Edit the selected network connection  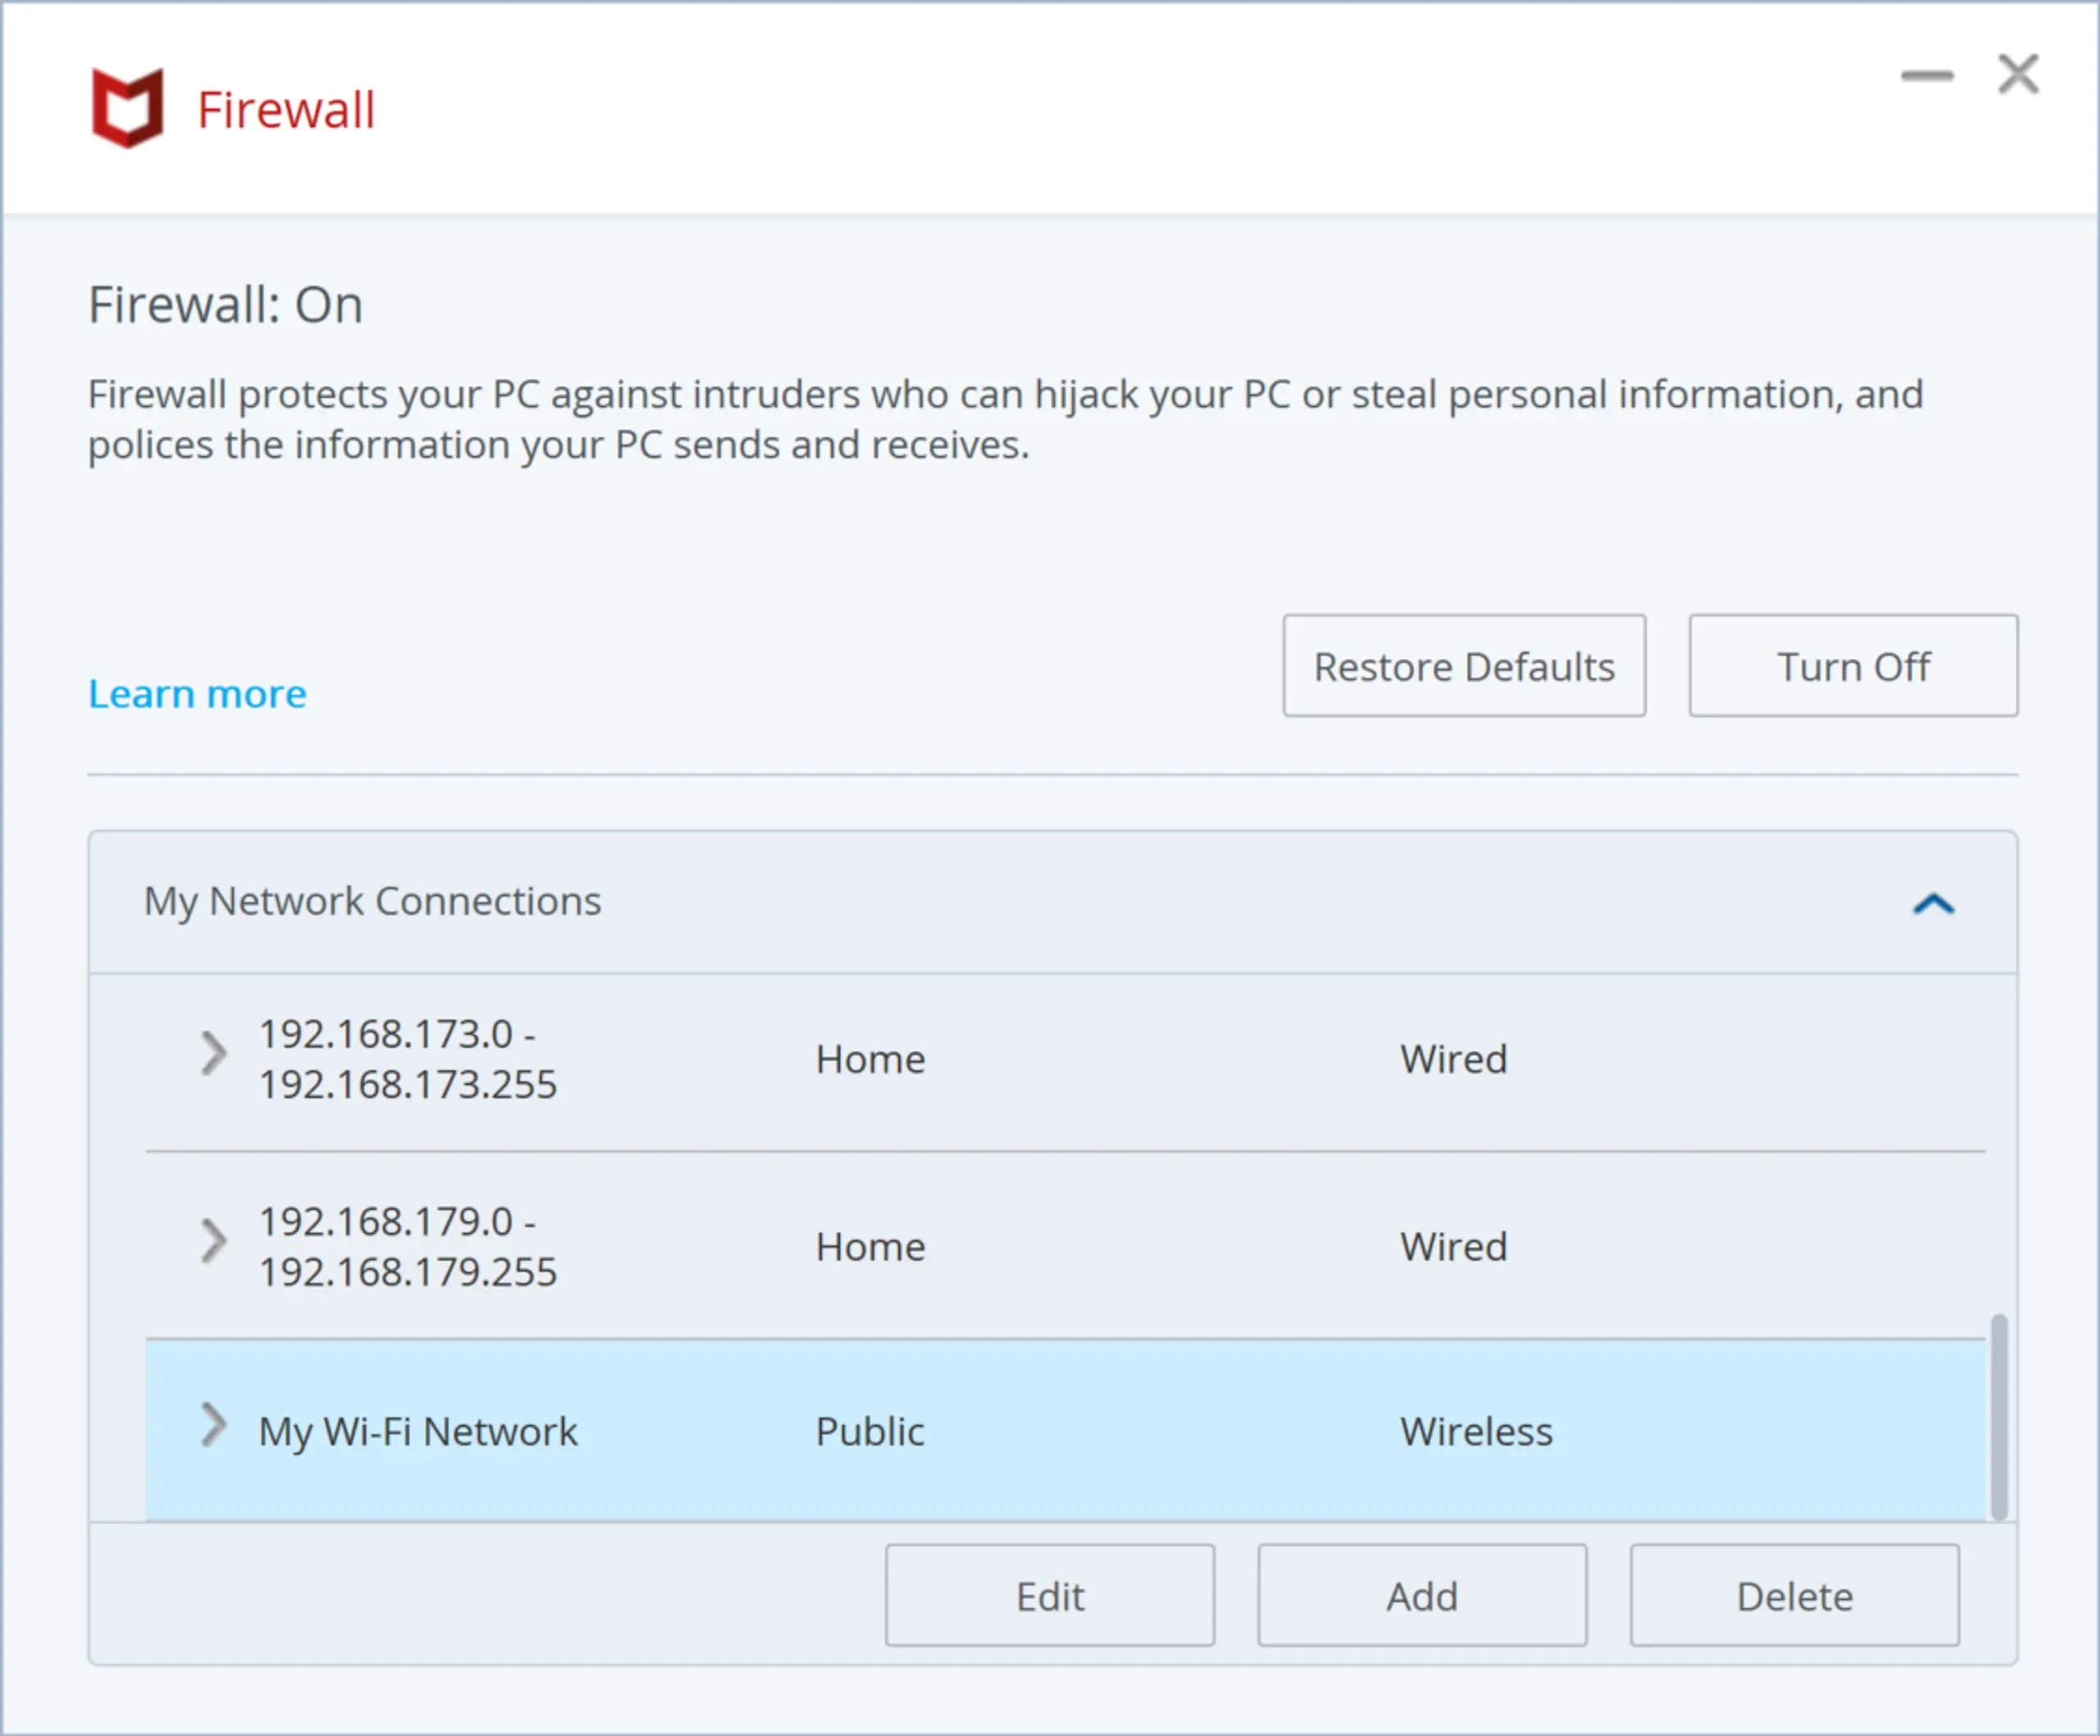[1049, 1596]
